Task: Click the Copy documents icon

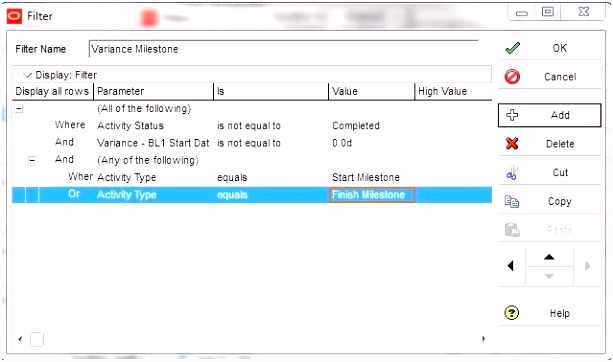Action: pos(512,201)
